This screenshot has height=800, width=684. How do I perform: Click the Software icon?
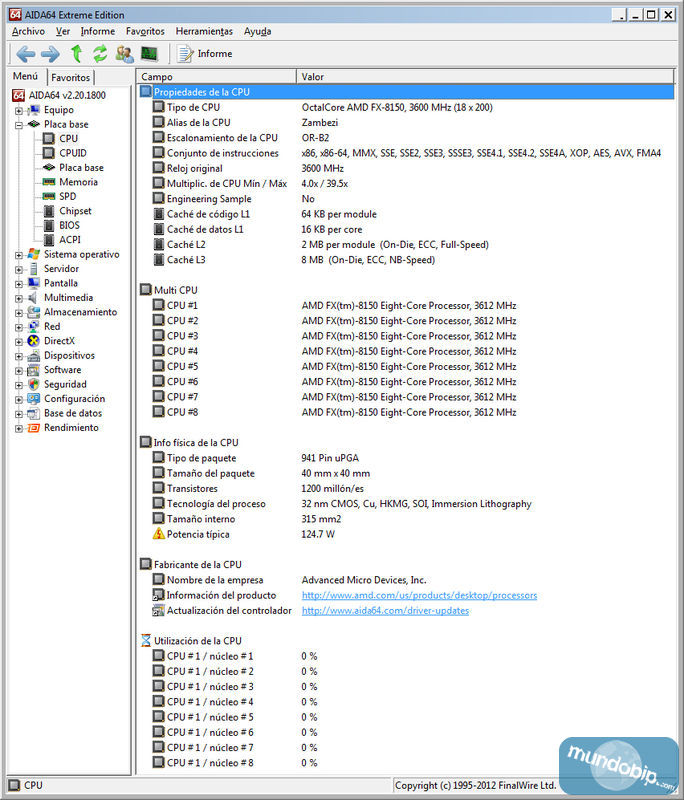point(34,370)
